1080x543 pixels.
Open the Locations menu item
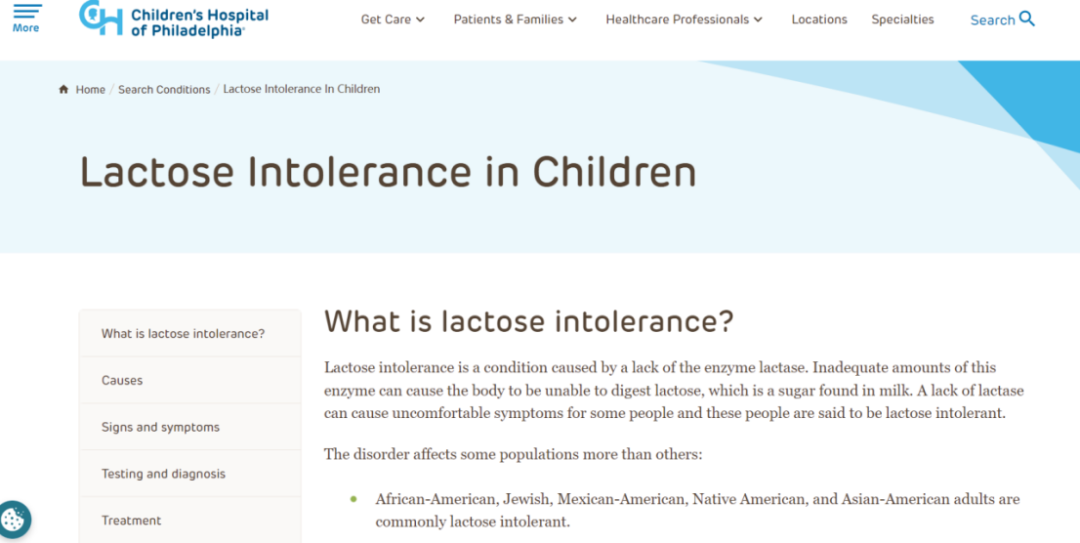coord(819,20)
